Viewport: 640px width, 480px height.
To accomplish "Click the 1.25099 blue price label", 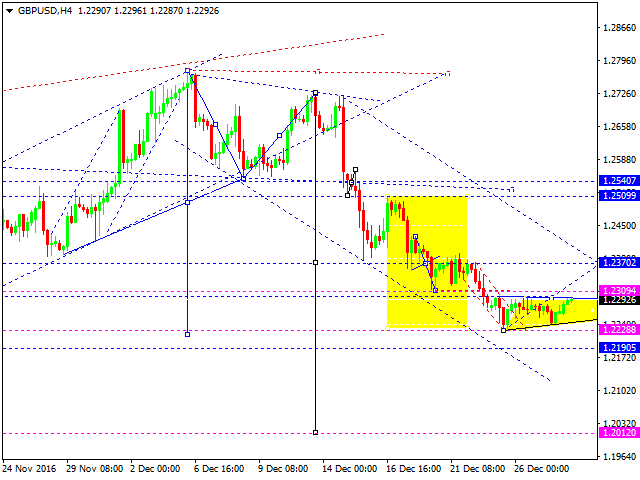I will click(619, 196).
